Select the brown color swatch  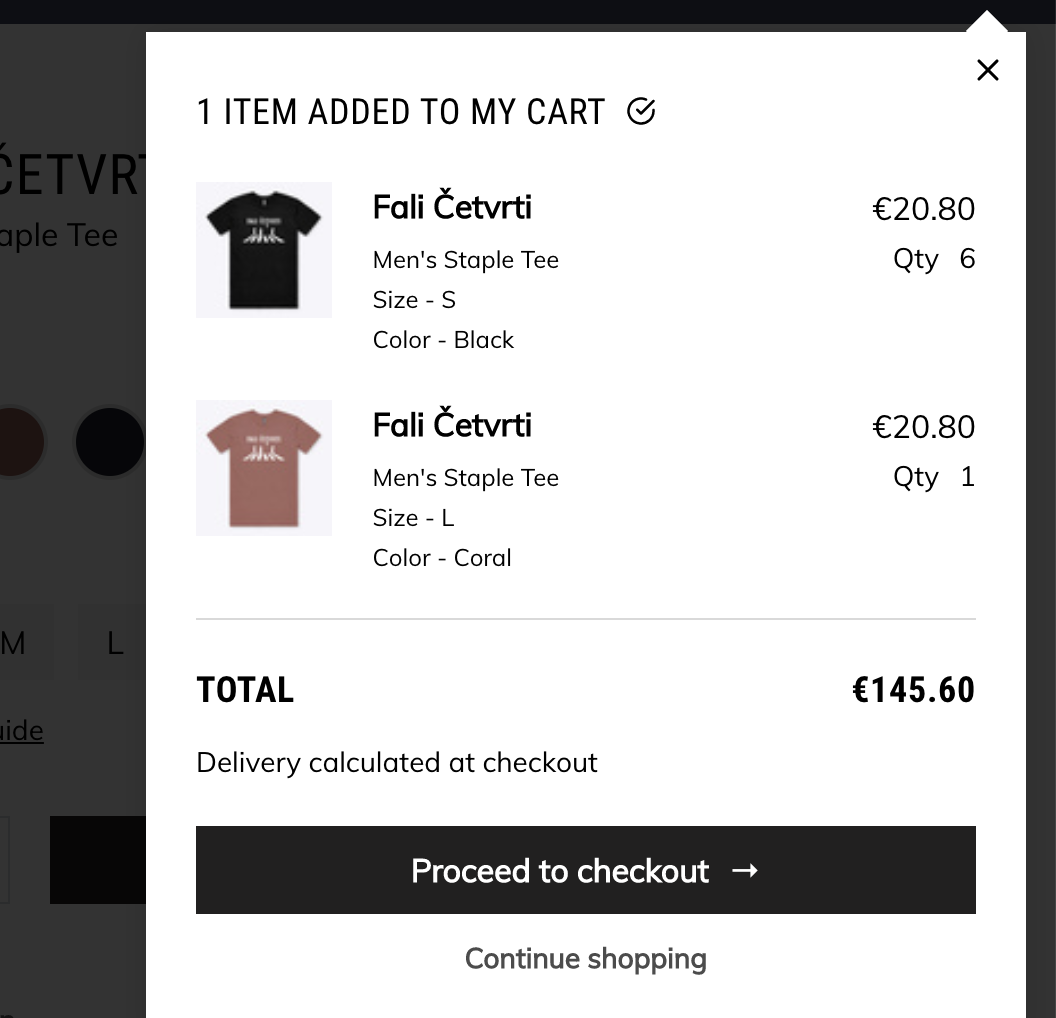click(x=15, y=441)
